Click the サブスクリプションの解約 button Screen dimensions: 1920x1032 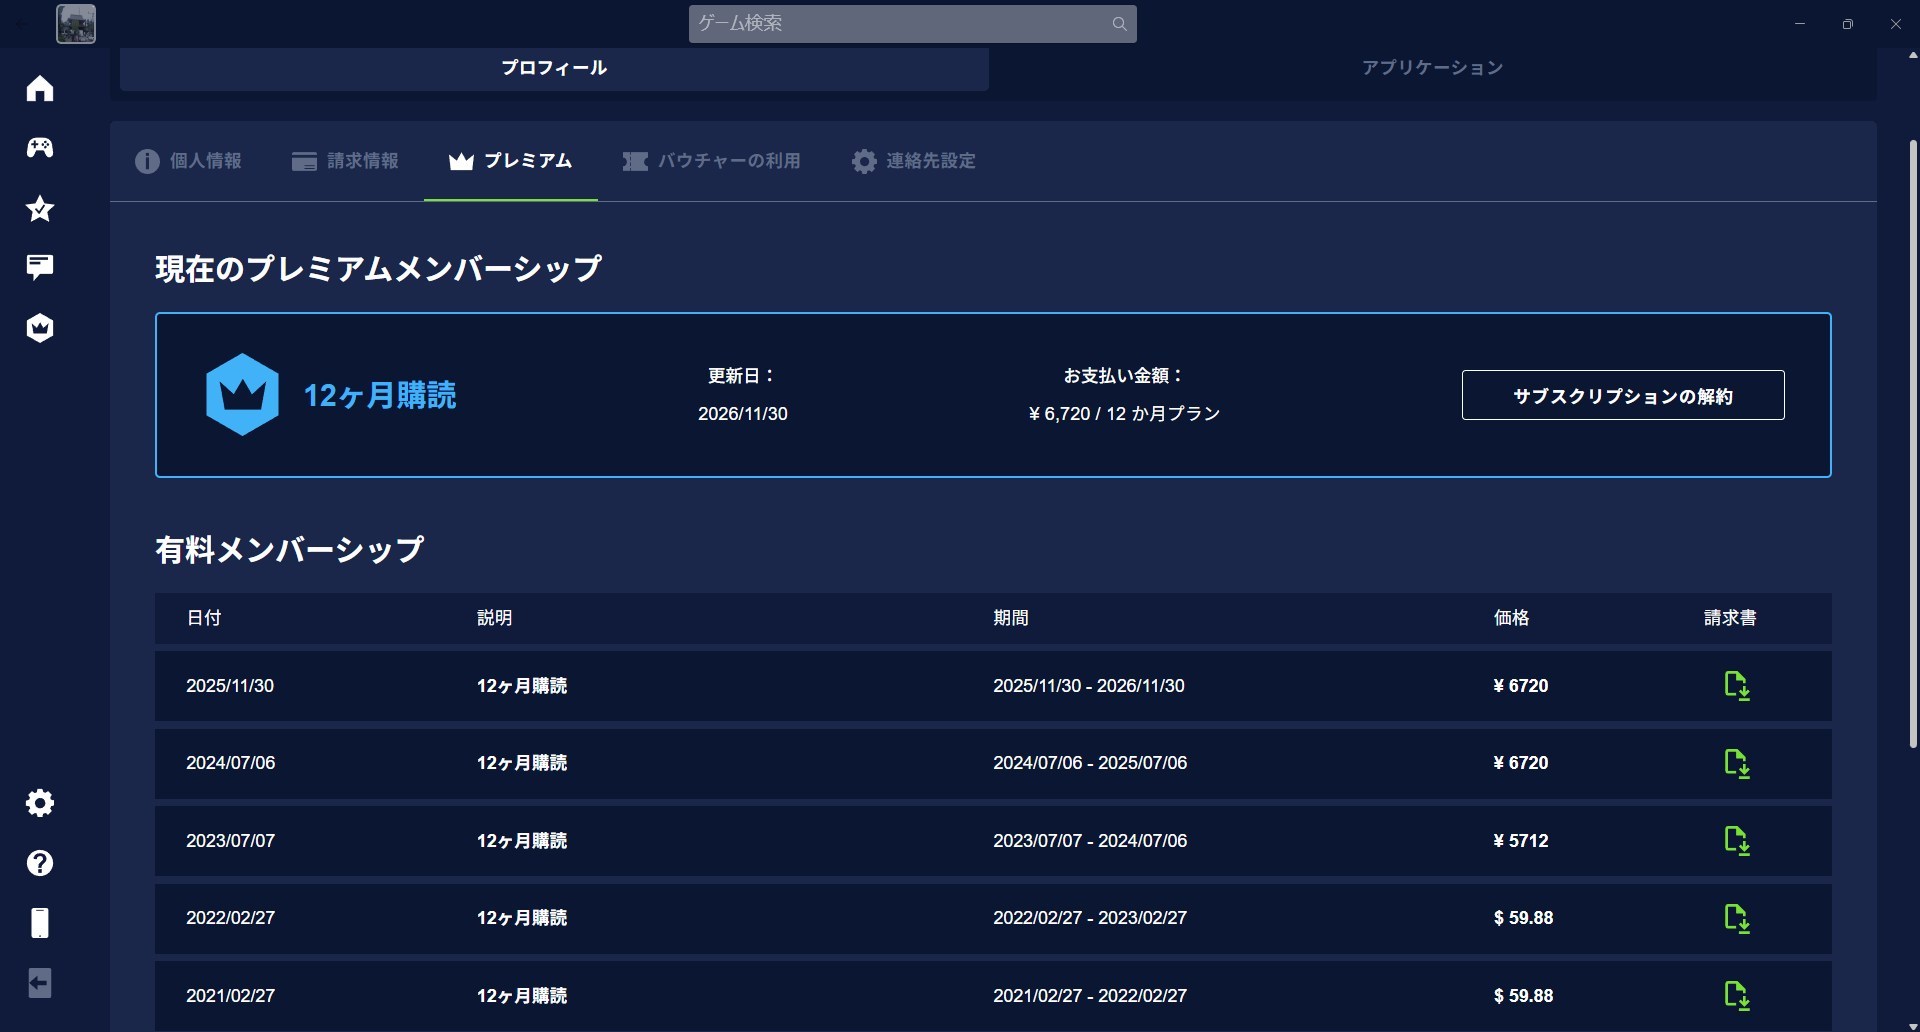(1622, 396)
